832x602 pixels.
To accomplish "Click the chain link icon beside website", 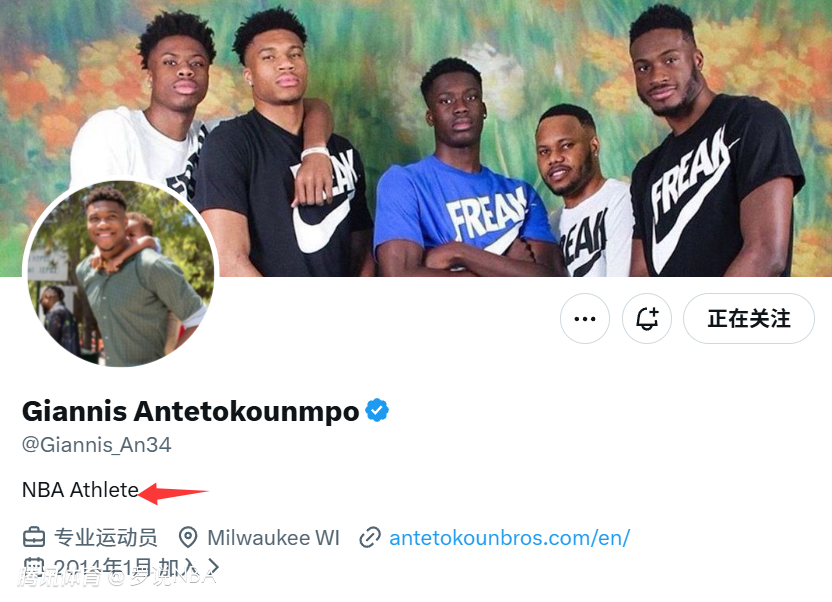I will [370, 538].
